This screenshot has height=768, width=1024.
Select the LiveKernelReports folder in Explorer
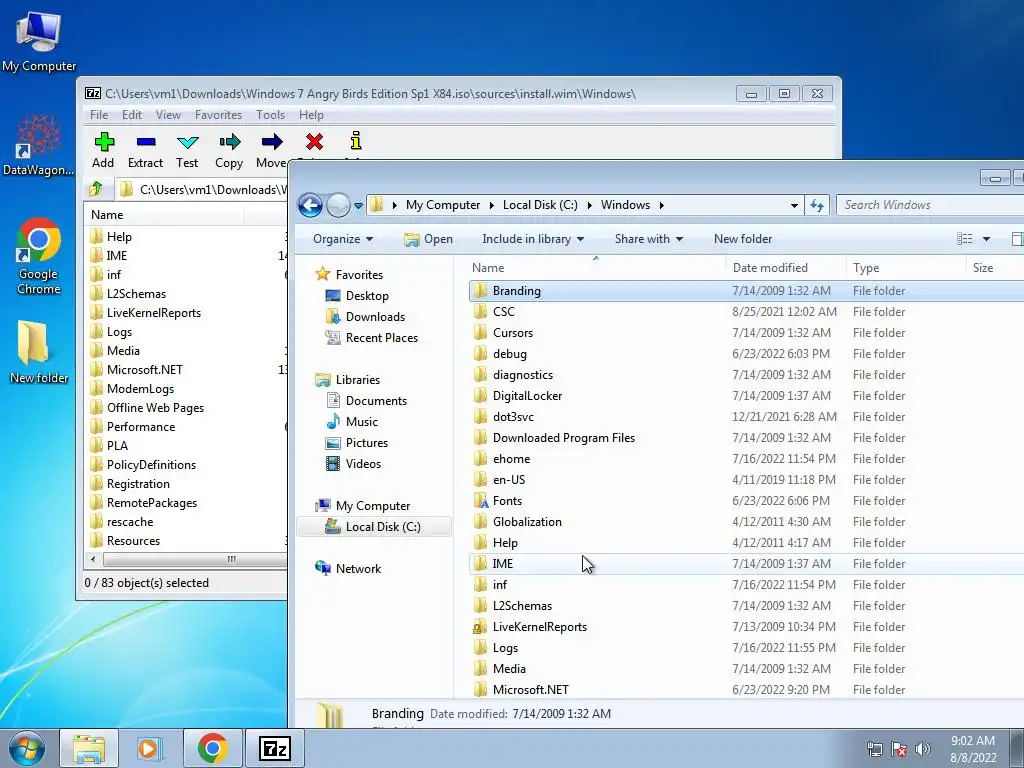[746, 627]
